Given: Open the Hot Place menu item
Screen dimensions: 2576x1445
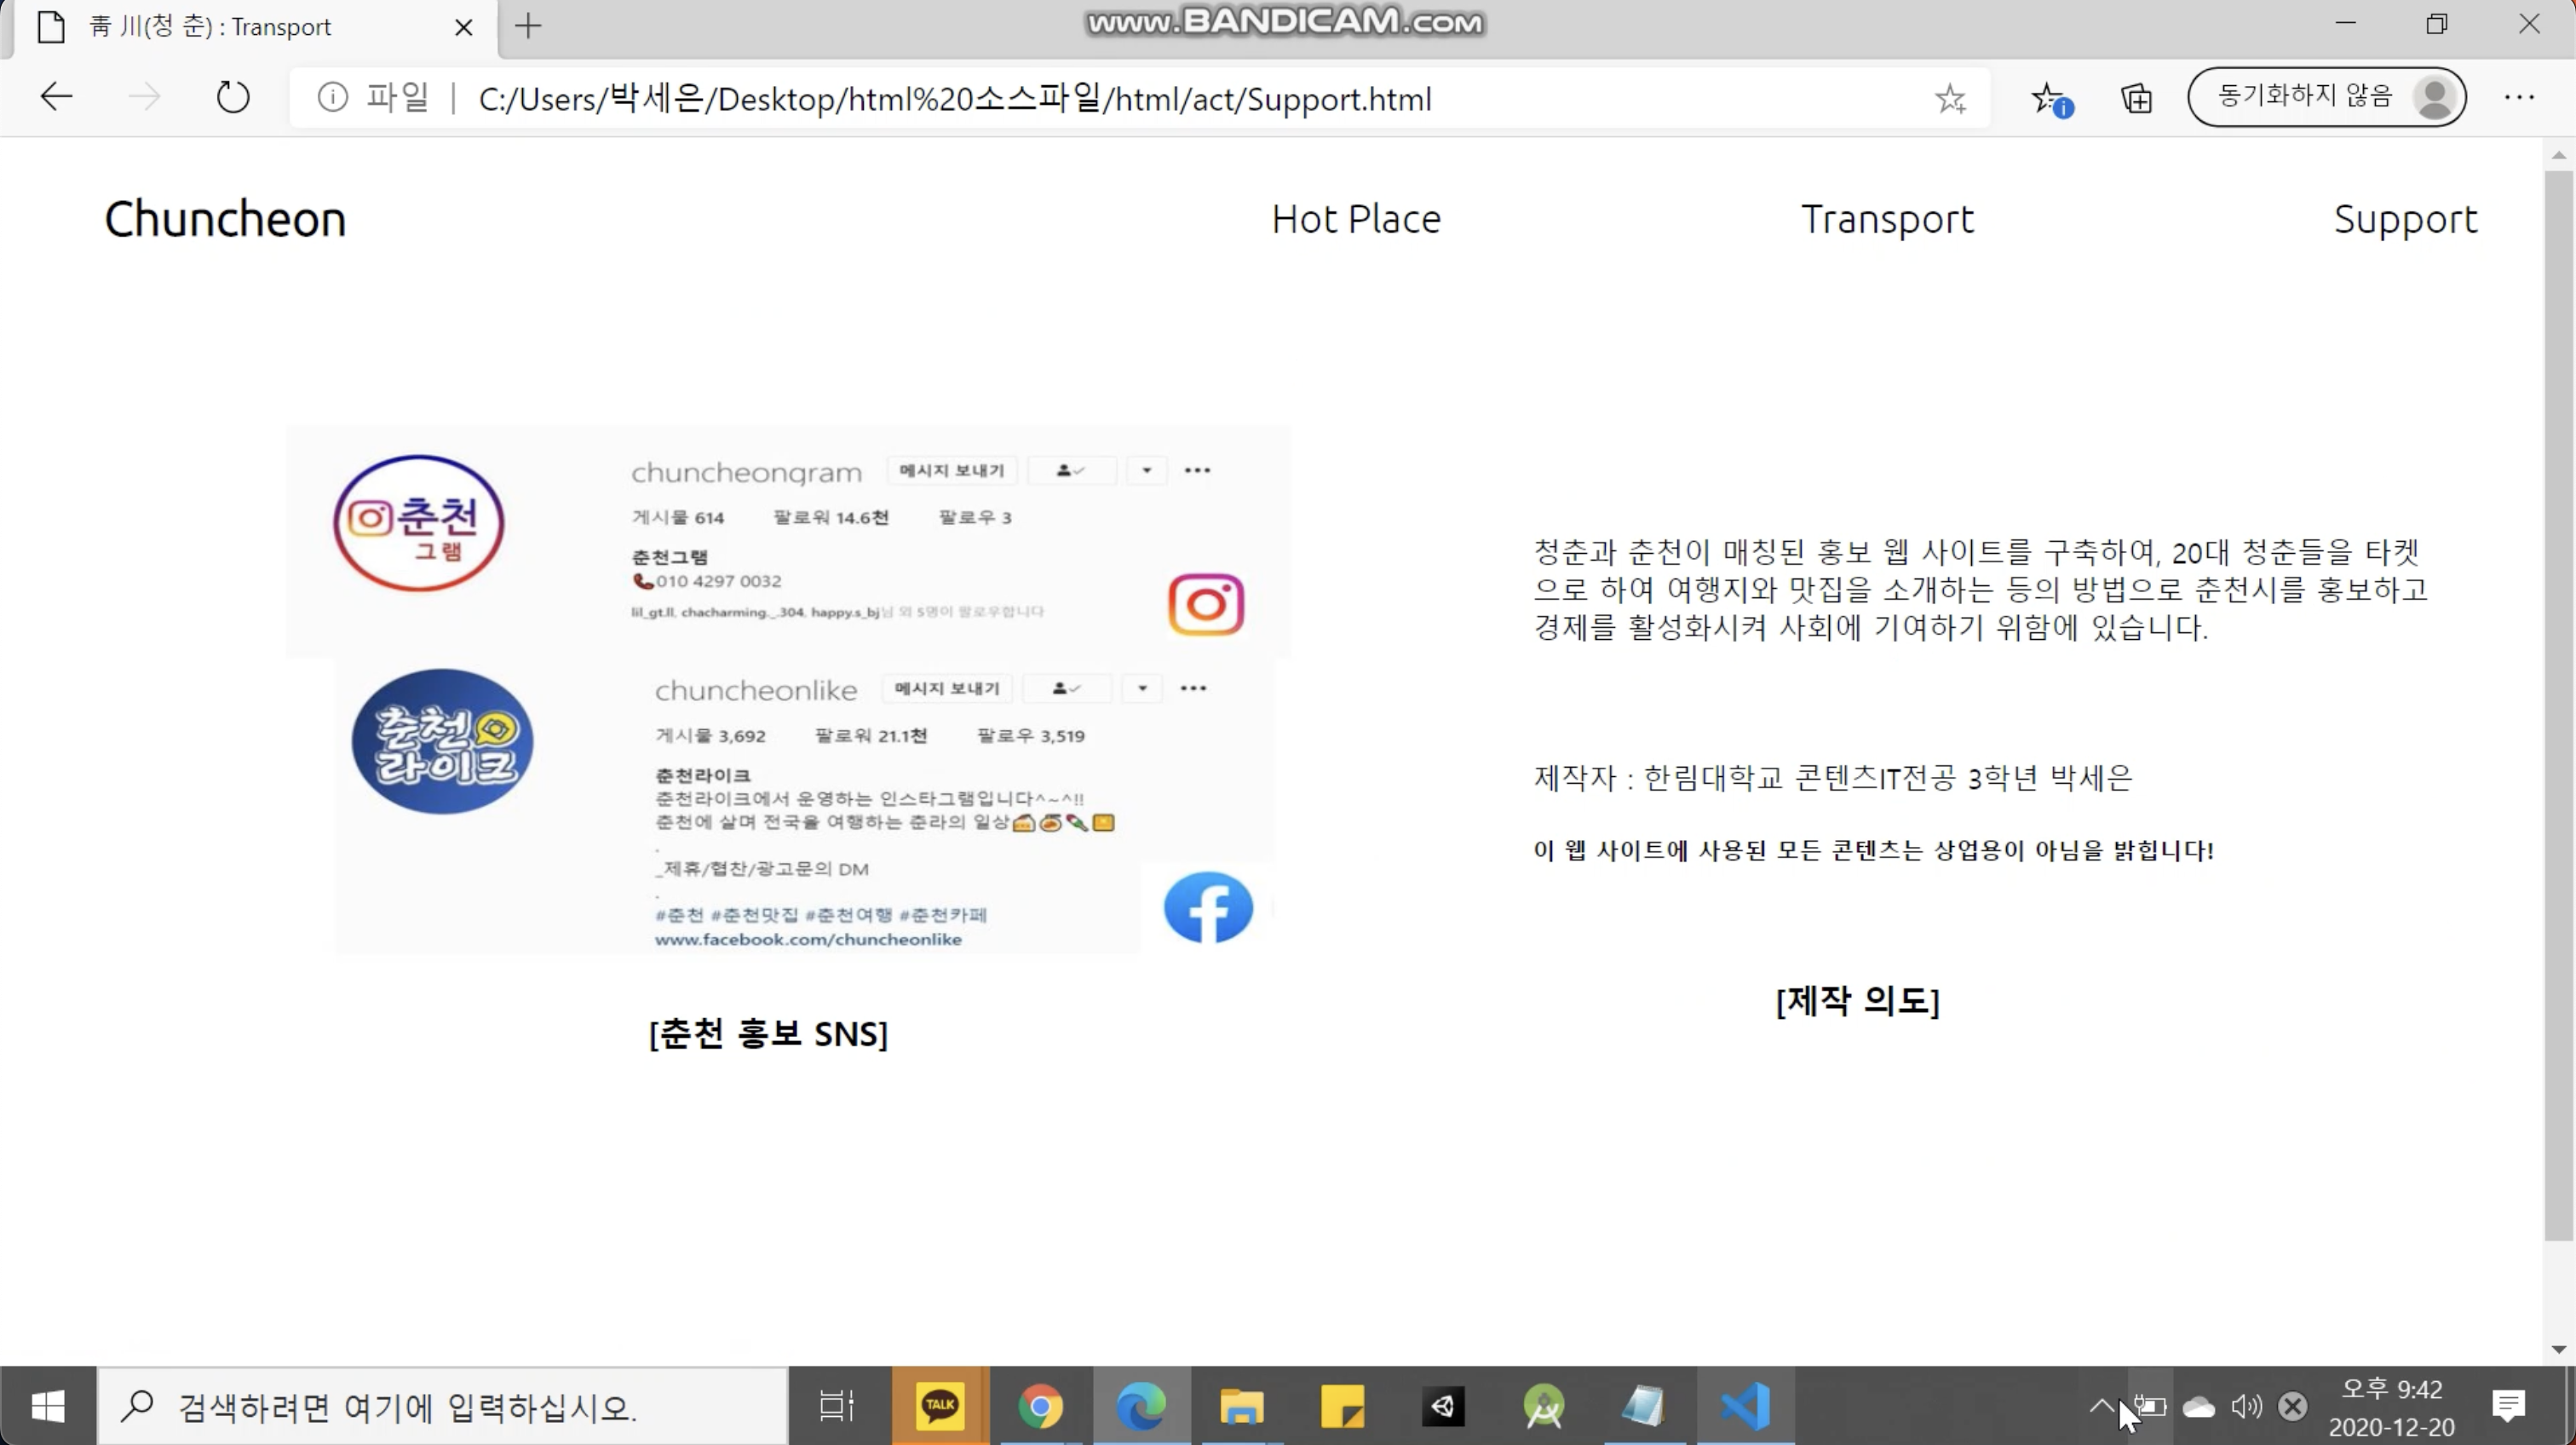Looking at the screenshot, I should pos(1355,219).
